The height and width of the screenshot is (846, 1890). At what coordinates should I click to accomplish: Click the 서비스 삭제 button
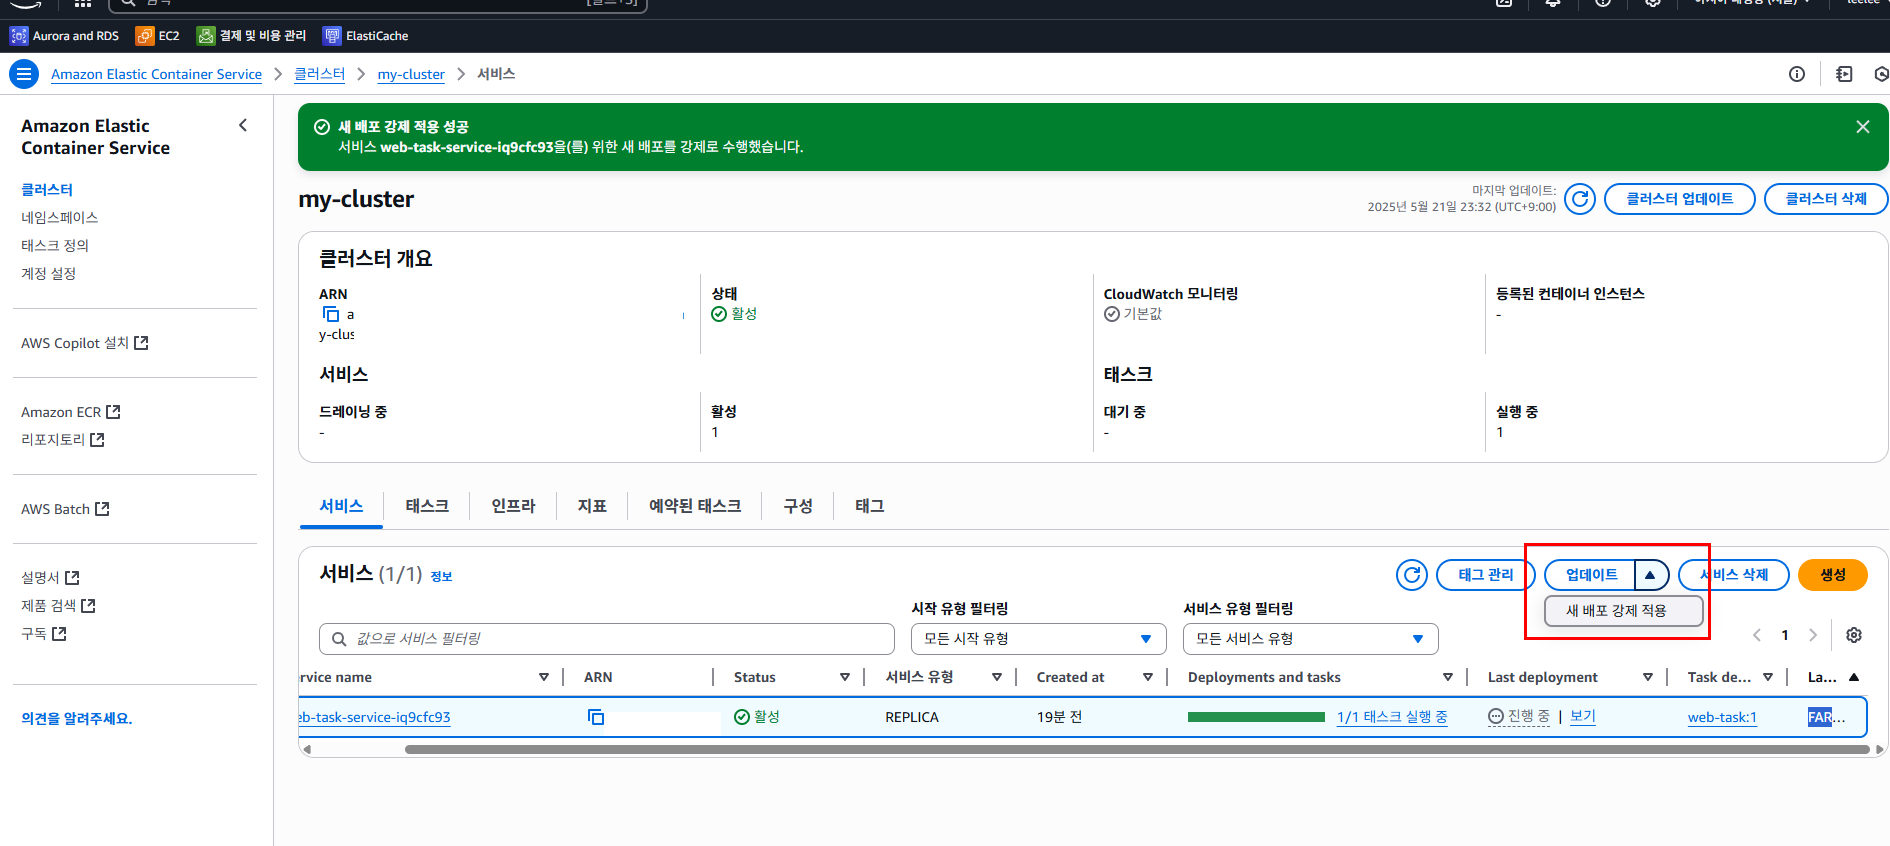point(1734,575)
